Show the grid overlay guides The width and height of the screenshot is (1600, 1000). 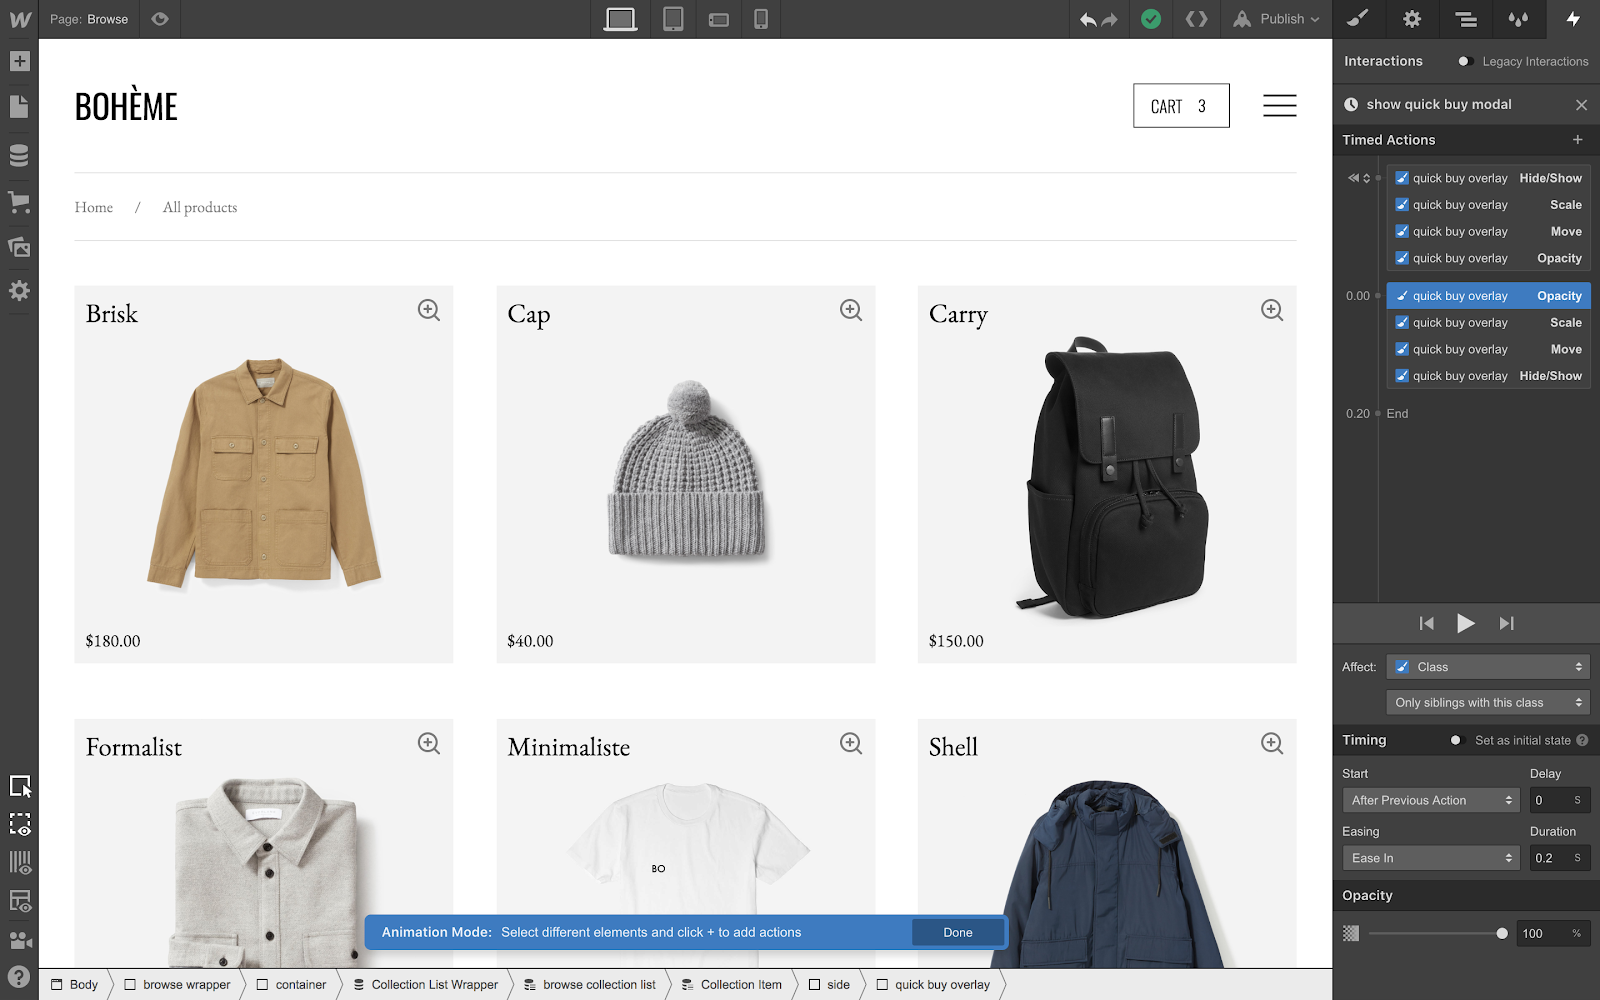pos(20,862)
